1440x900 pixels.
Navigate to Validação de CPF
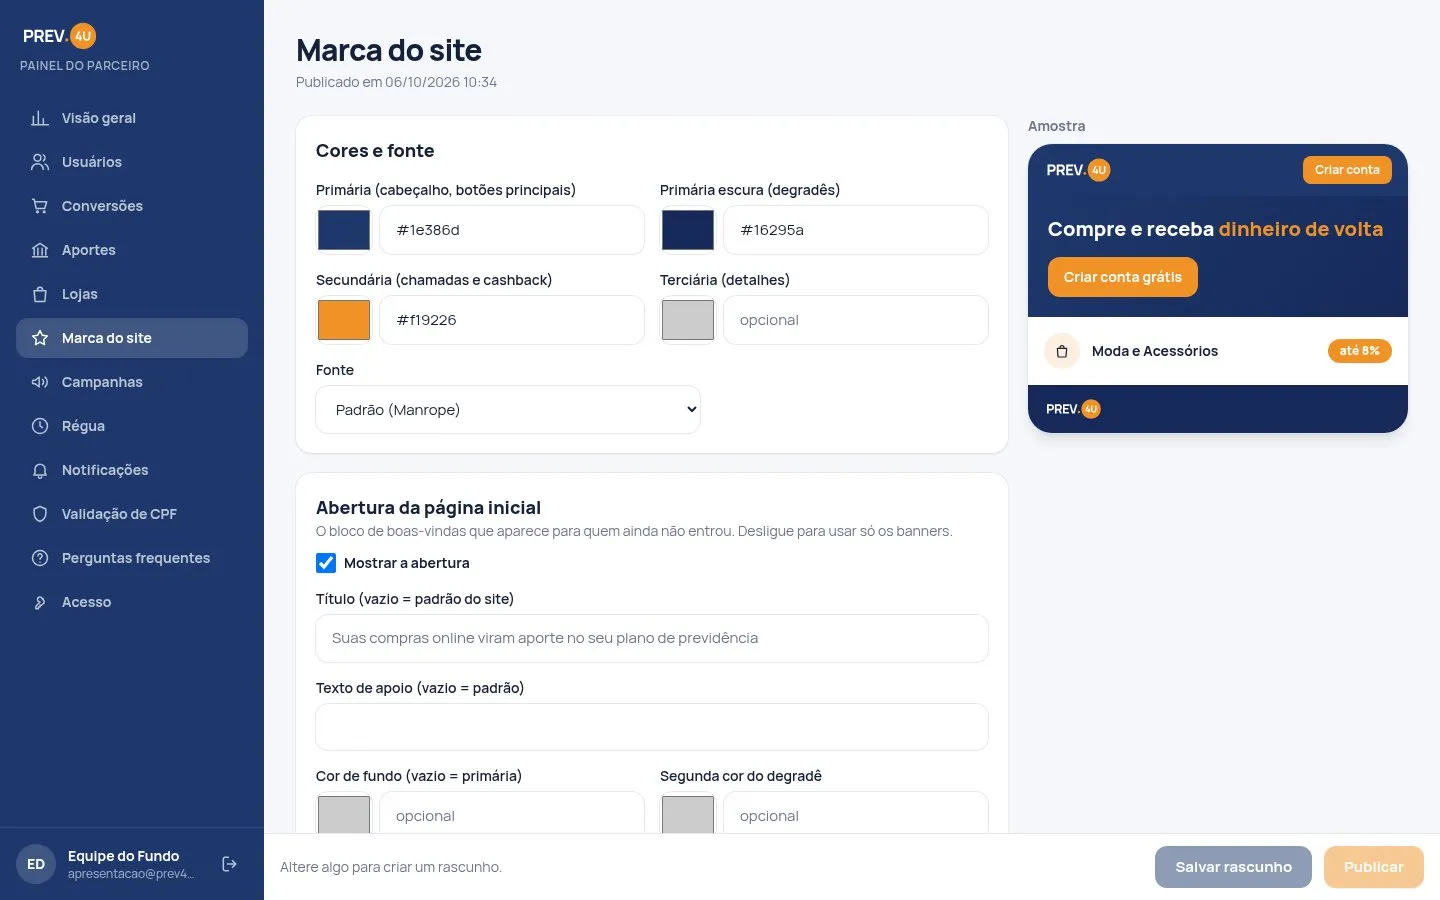point(132,514)
